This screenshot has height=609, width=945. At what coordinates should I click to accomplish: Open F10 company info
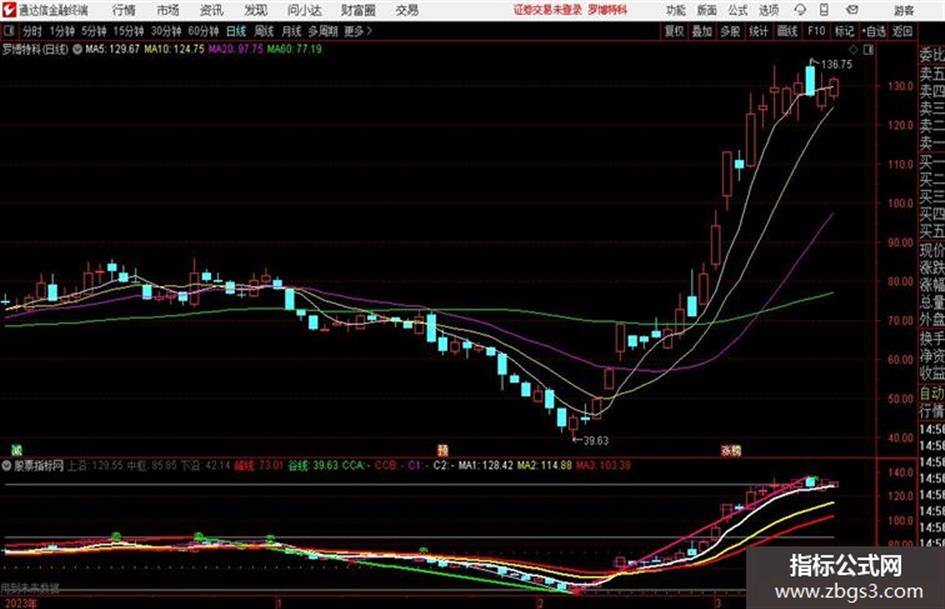816,31
